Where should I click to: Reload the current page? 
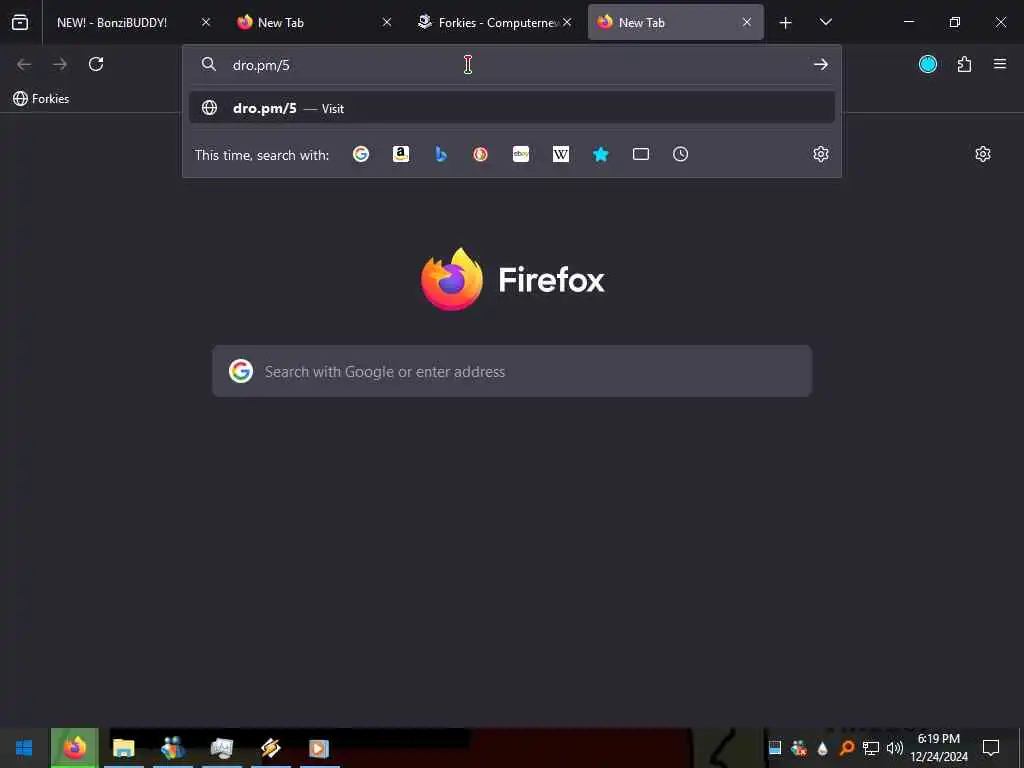(96, 64)
